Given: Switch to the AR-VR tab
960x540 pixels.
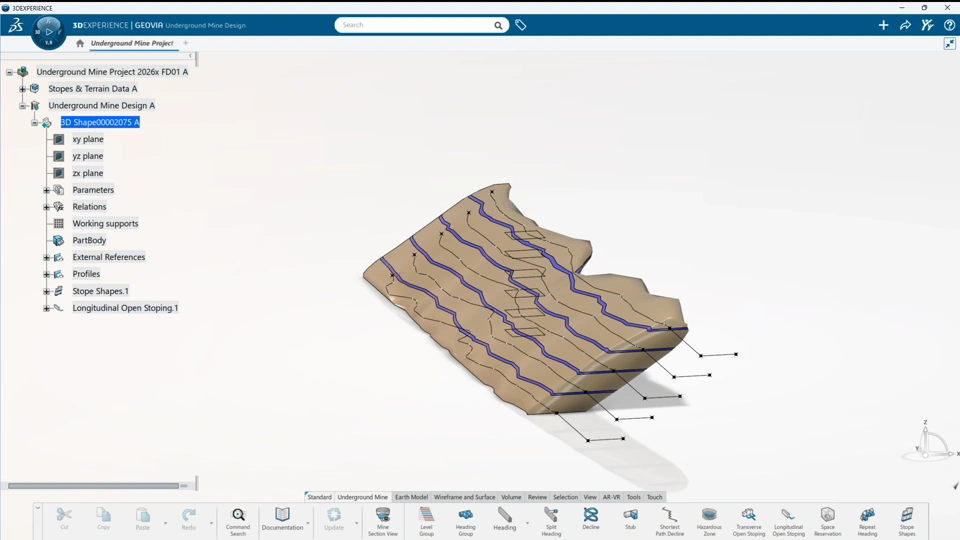Looking at the screenshot, I should (611, 497).
